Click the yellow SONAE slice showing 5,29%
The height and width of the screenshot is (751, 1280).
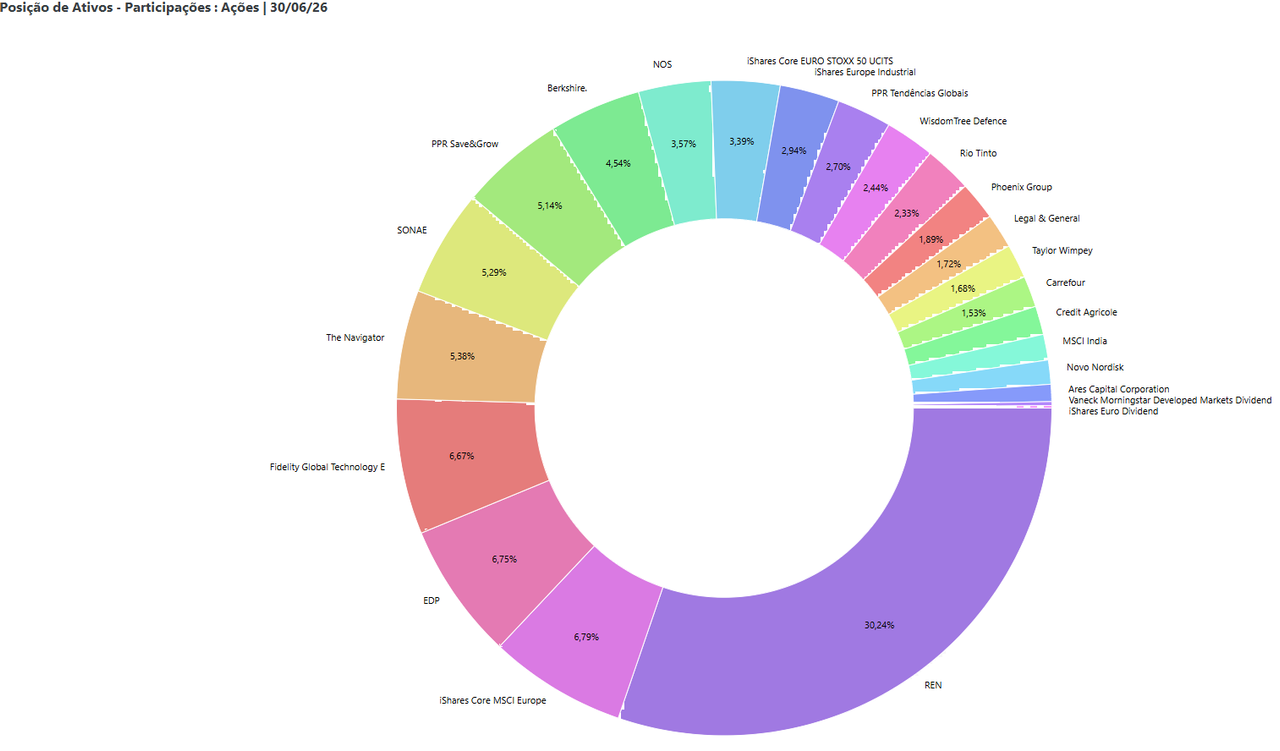pyautogui.click(x=492, y=272)
